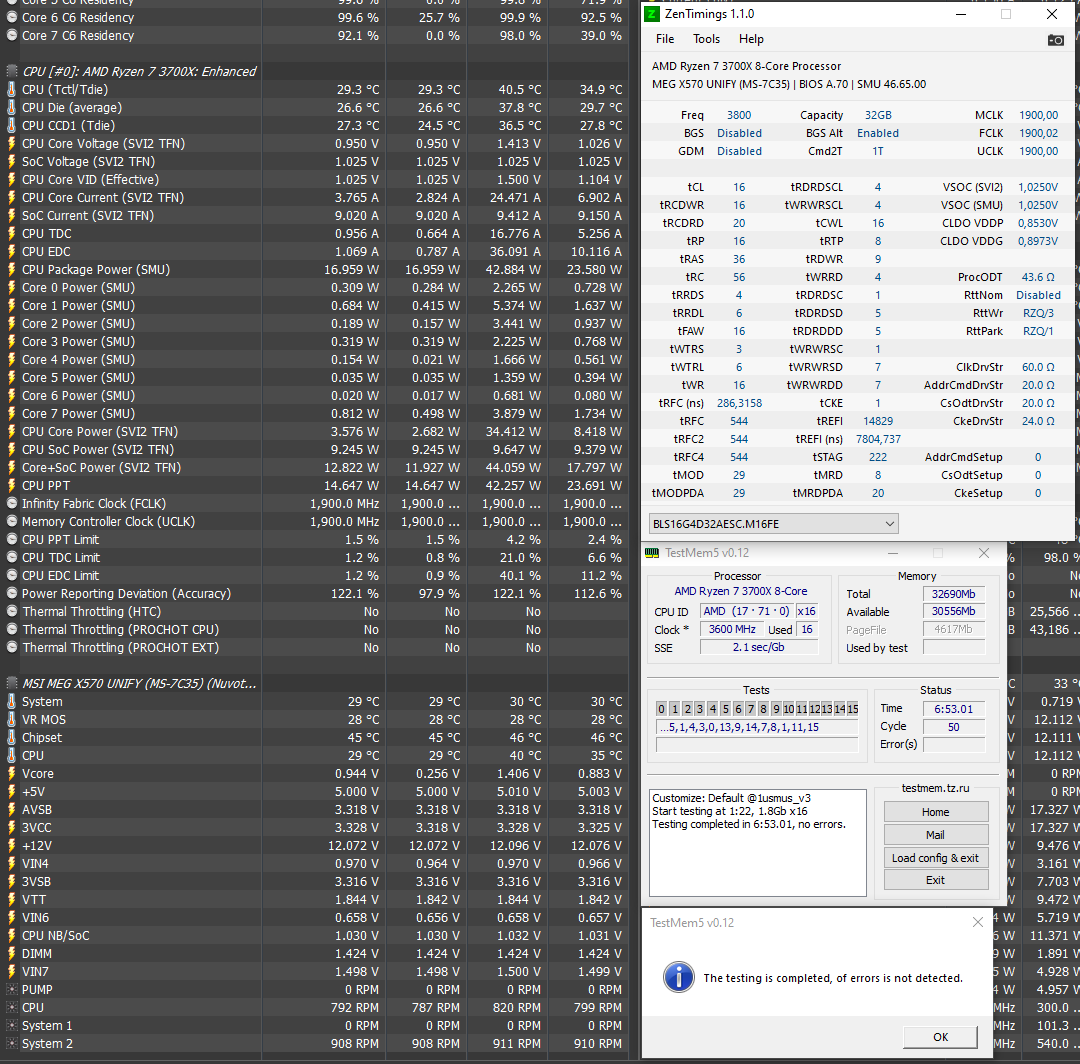This screenshot has width=1080, height=1064.
Task: Open the Tools menu in ZenTimings
Action: pyautogui.click(x=706, y=39)
